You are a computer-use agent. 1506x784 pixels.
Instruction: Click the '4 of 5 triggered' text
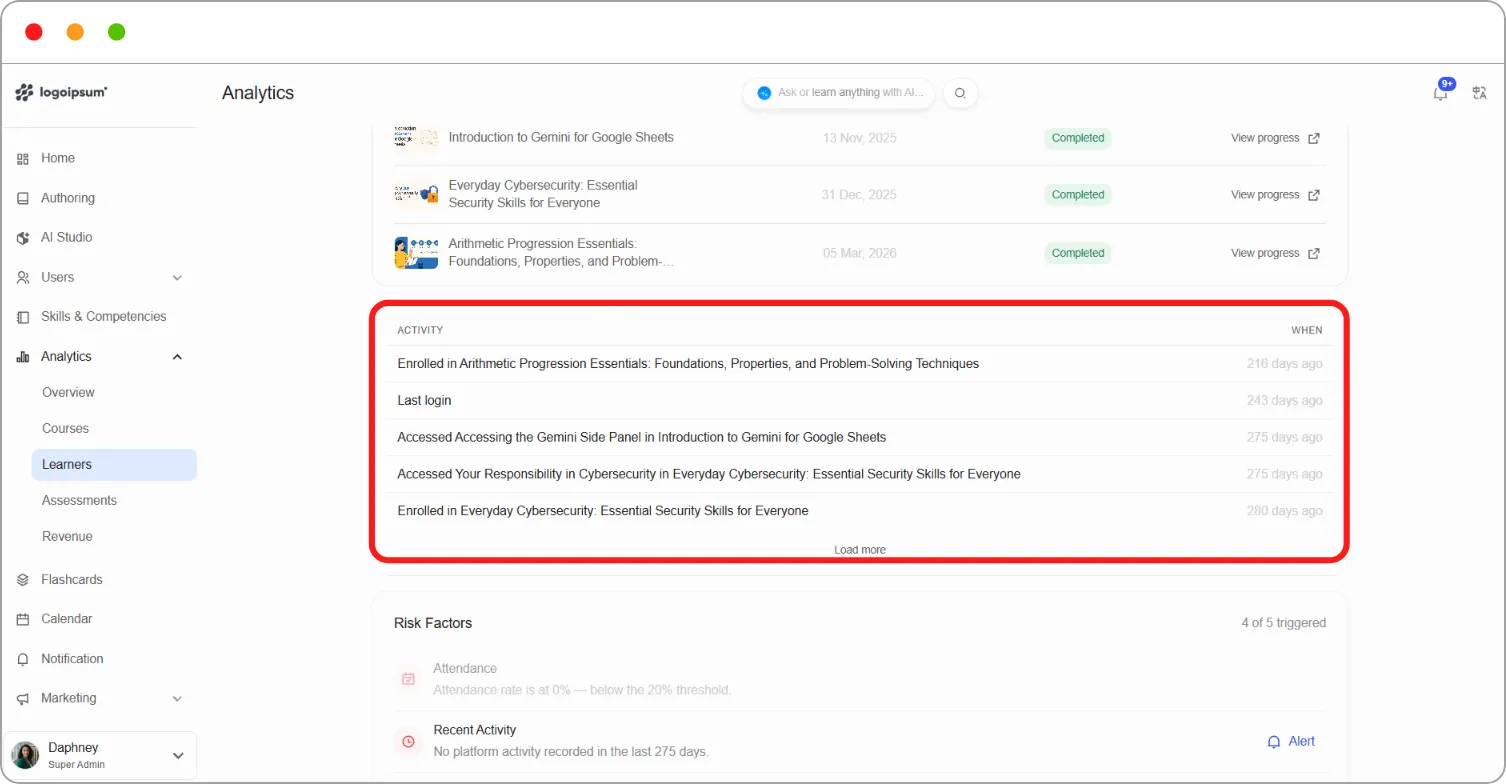(1284, 623)
